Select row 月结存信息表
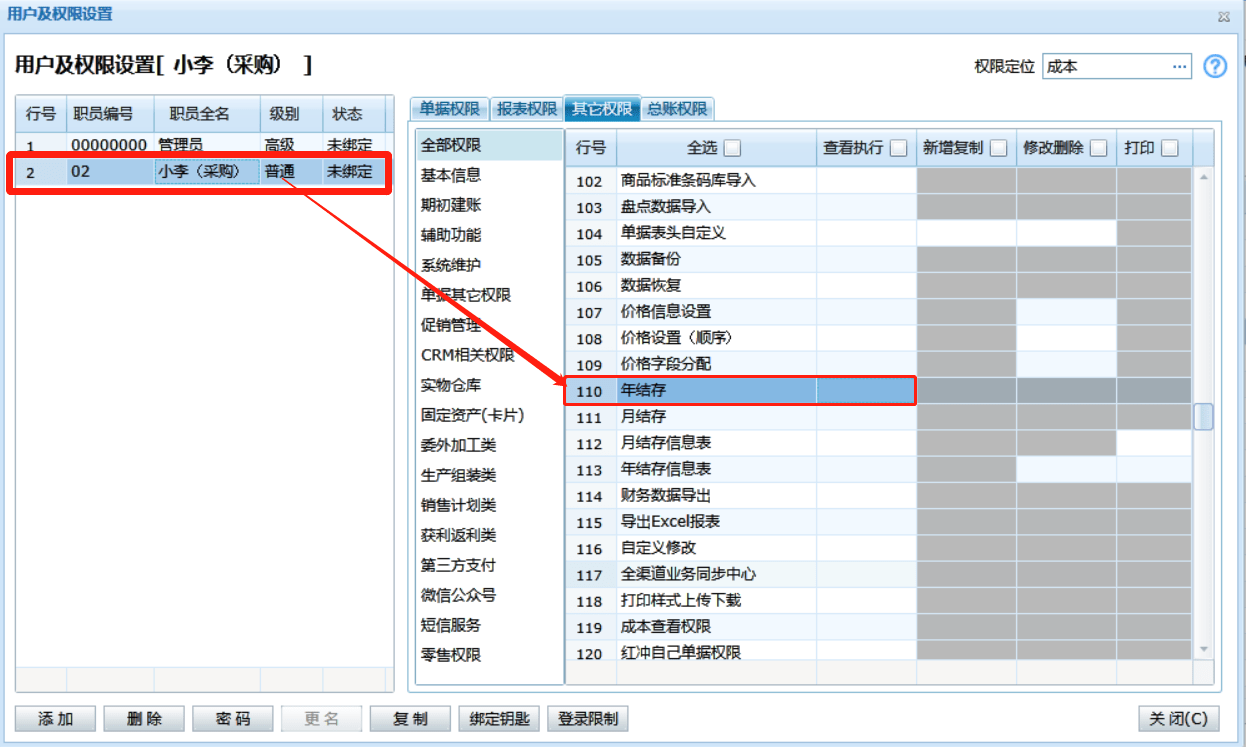 [x=879, y=443]
